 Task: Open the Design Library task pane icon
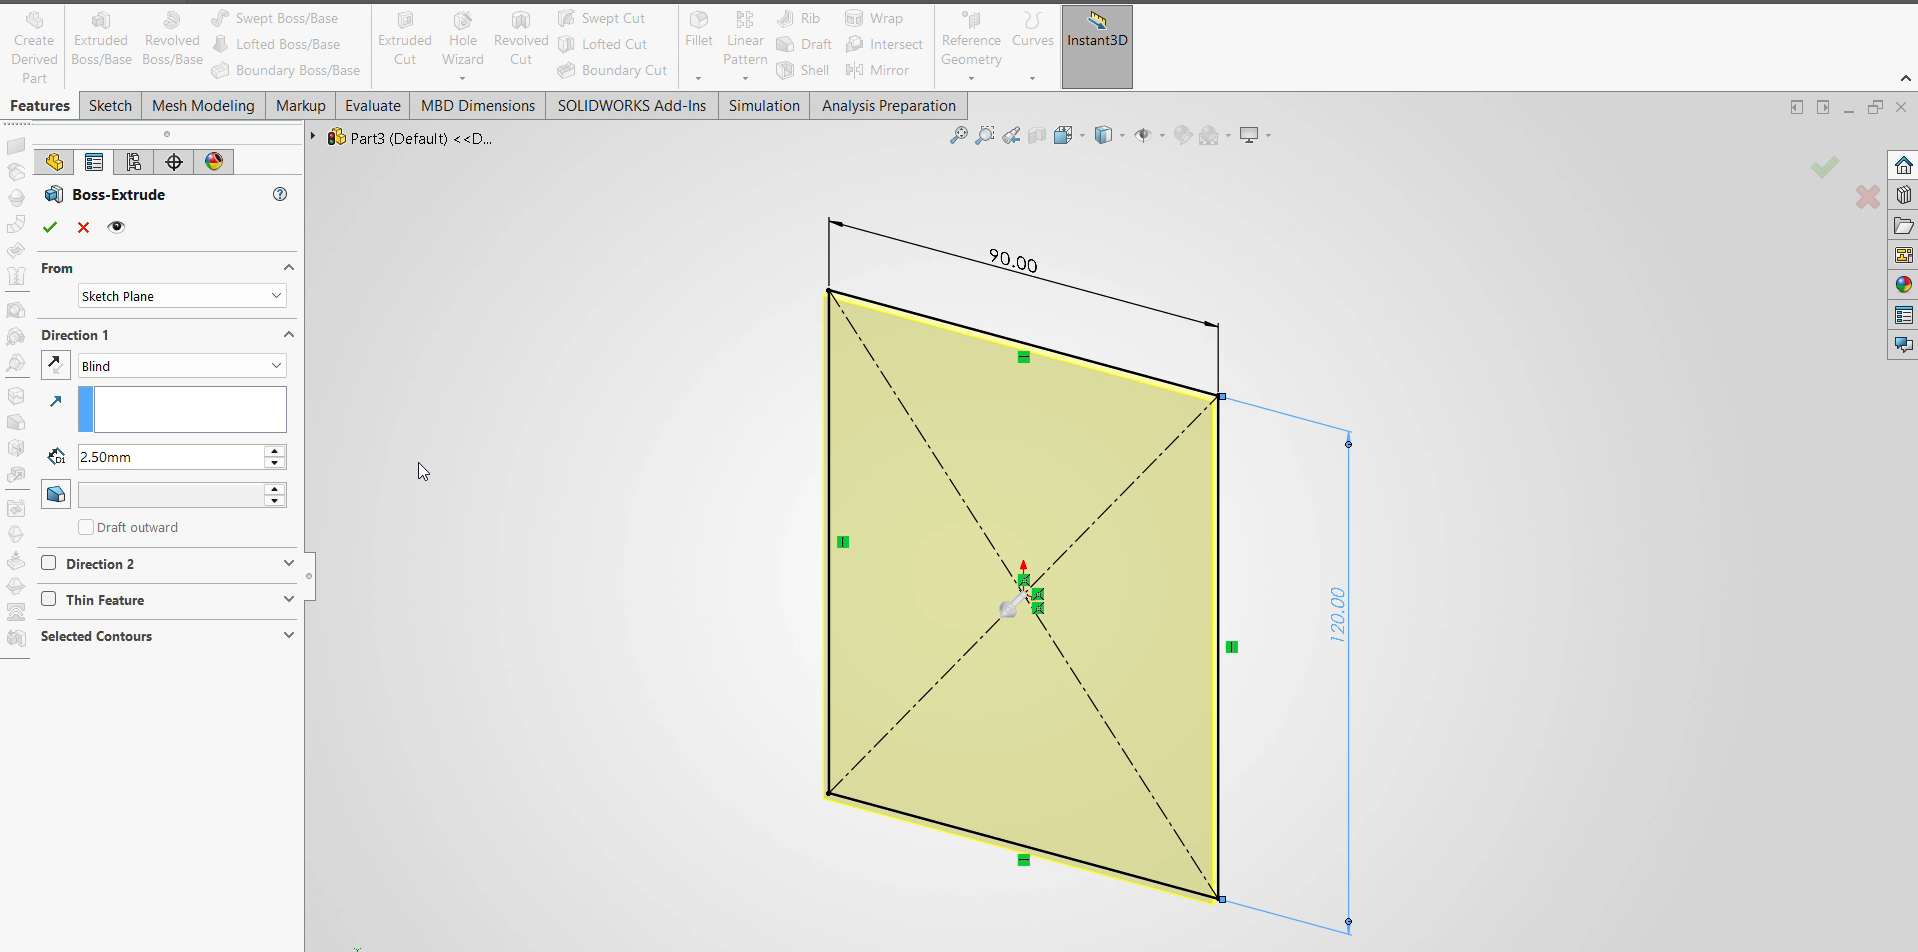1903,195
